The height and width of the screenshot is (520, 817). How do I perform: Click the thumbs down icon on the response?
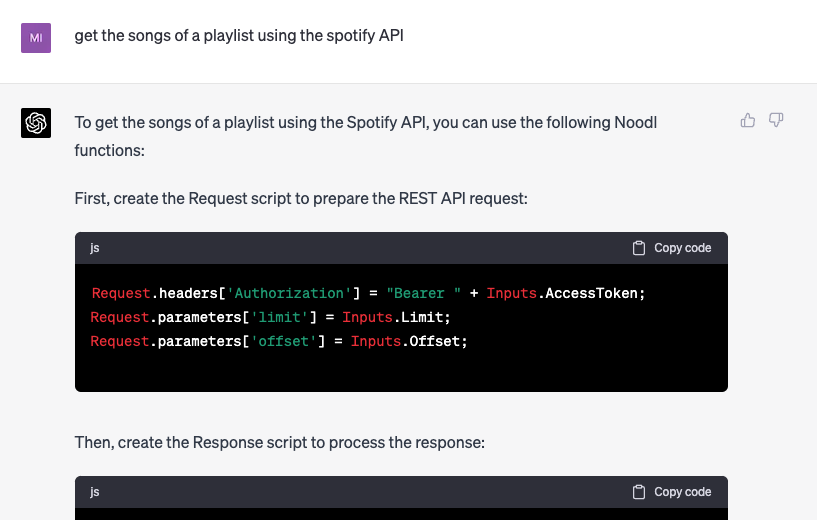pyautogui.click(x=776, y=121)
